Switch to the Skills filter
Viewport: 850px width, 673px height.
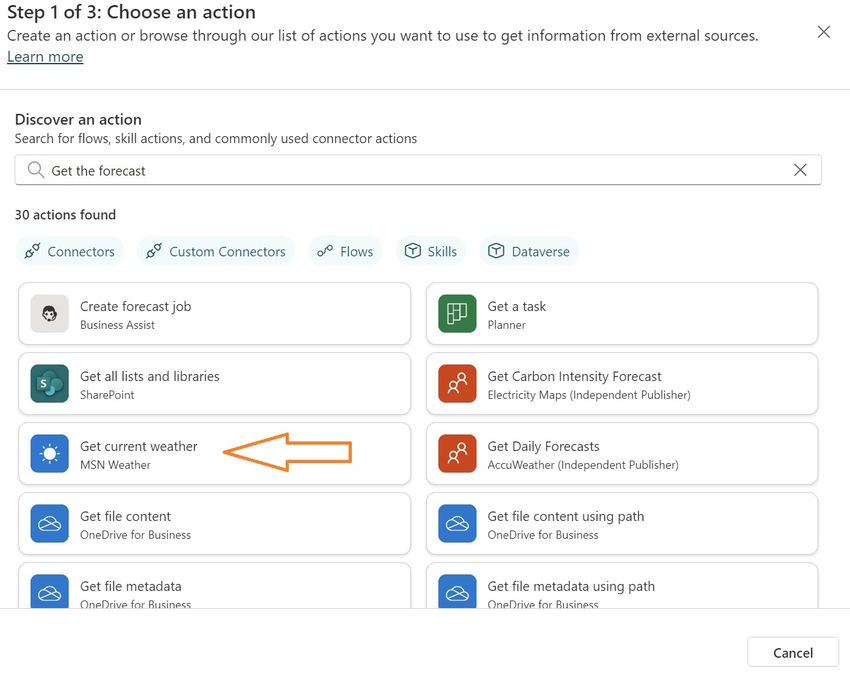coord(431,251)
